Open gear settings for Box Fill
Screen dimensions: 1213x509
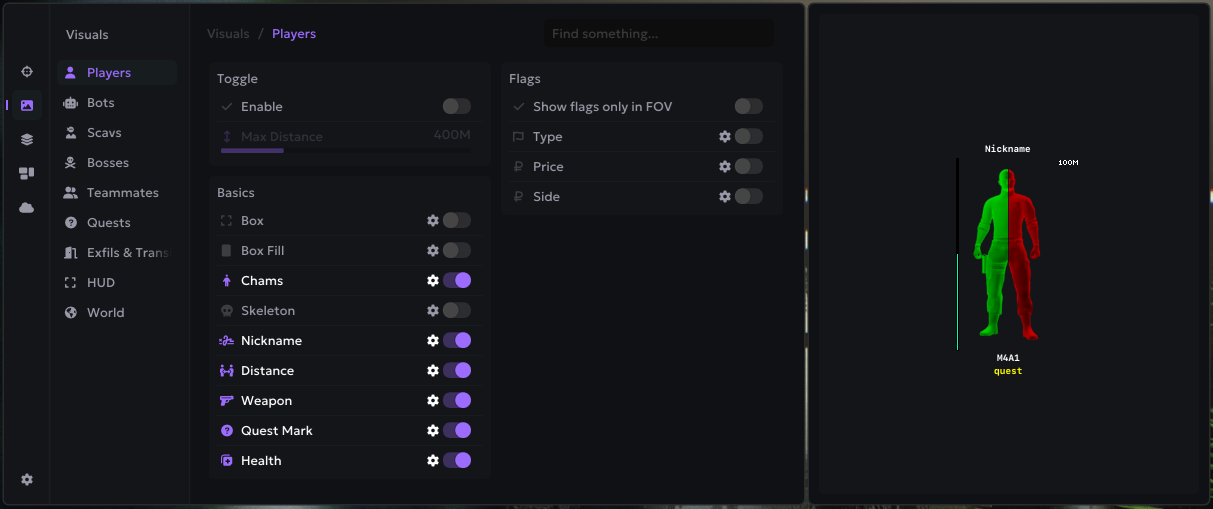pyautogui.click(x=433, y=251)
